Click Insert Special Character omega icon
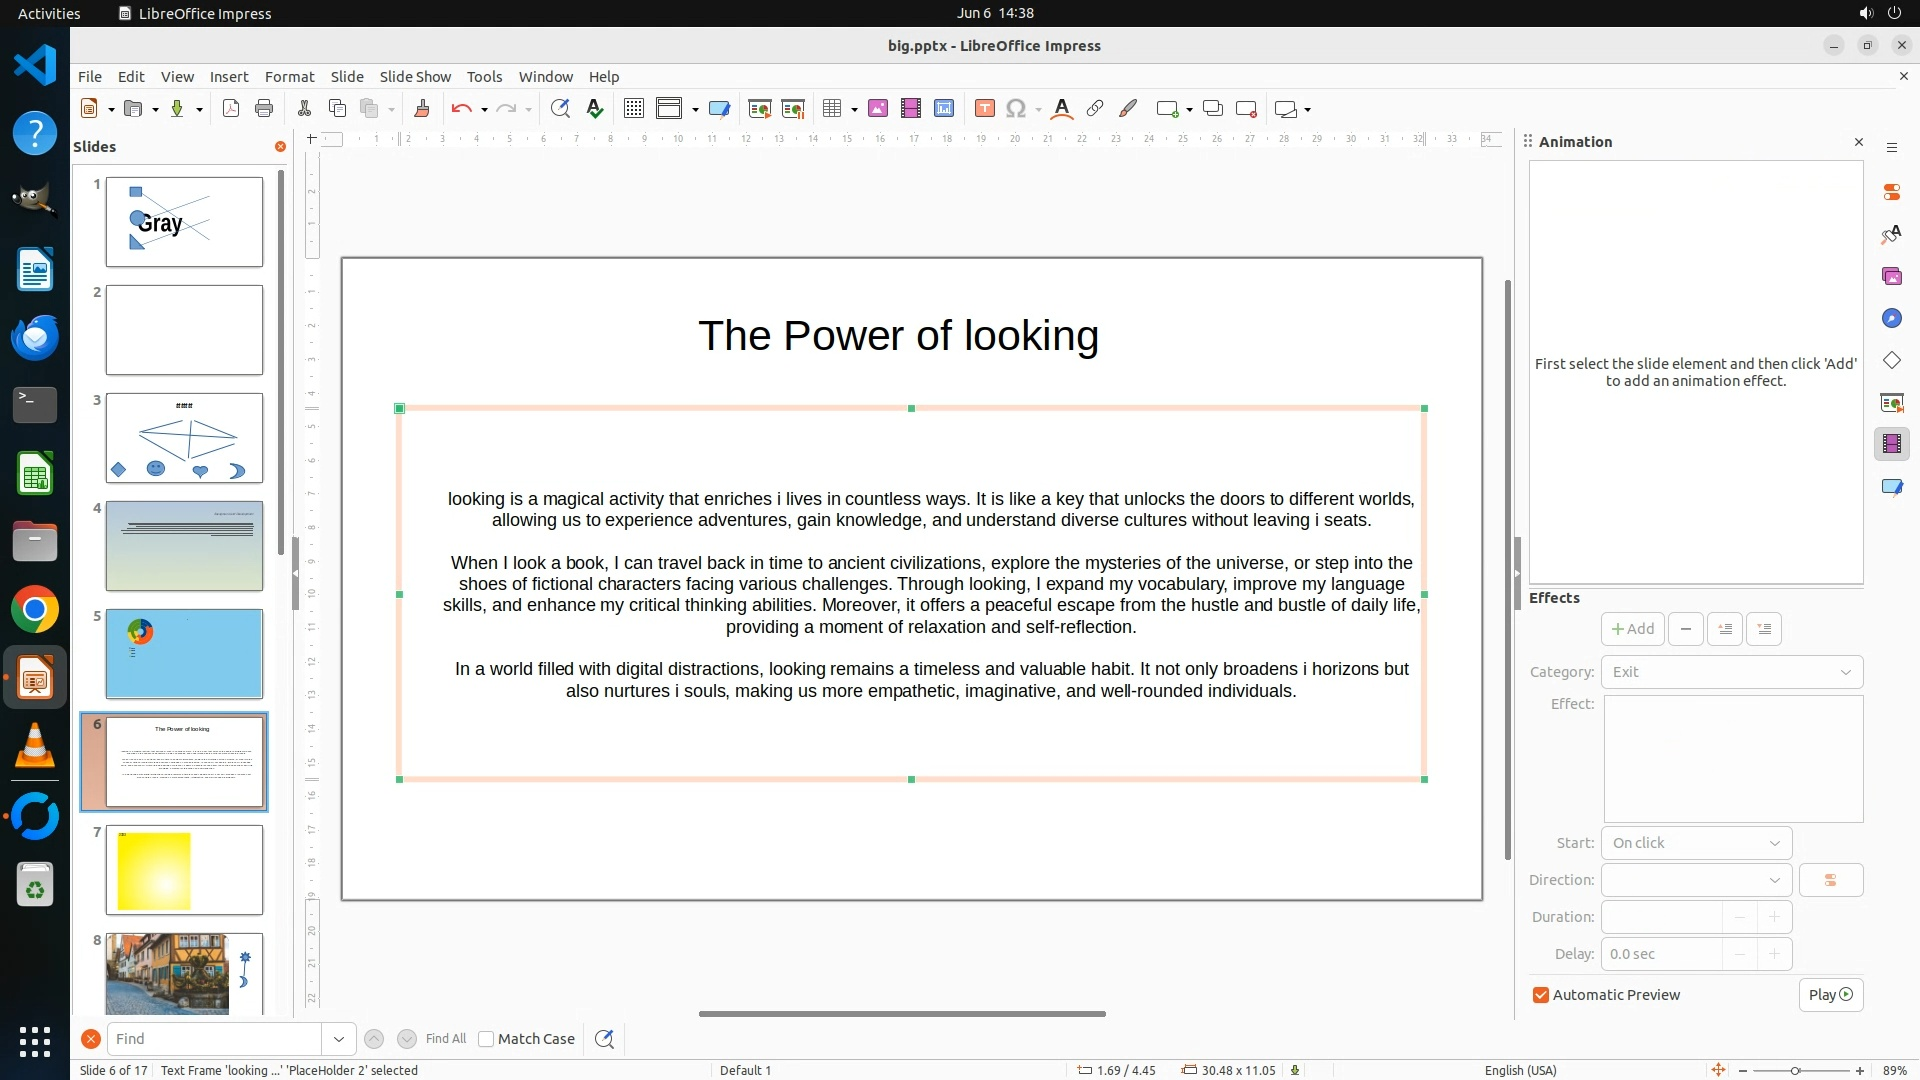The height and width of the screenshot is (1080, 1920). [1016, 109]
